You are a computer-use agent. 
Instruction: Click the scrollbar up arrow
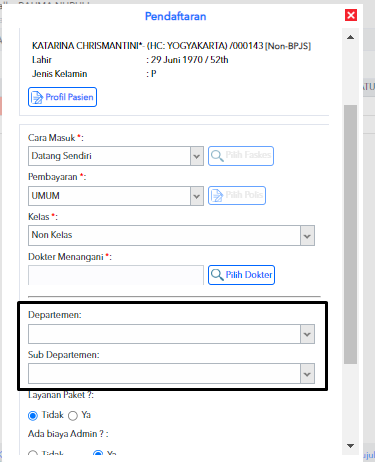350,37
